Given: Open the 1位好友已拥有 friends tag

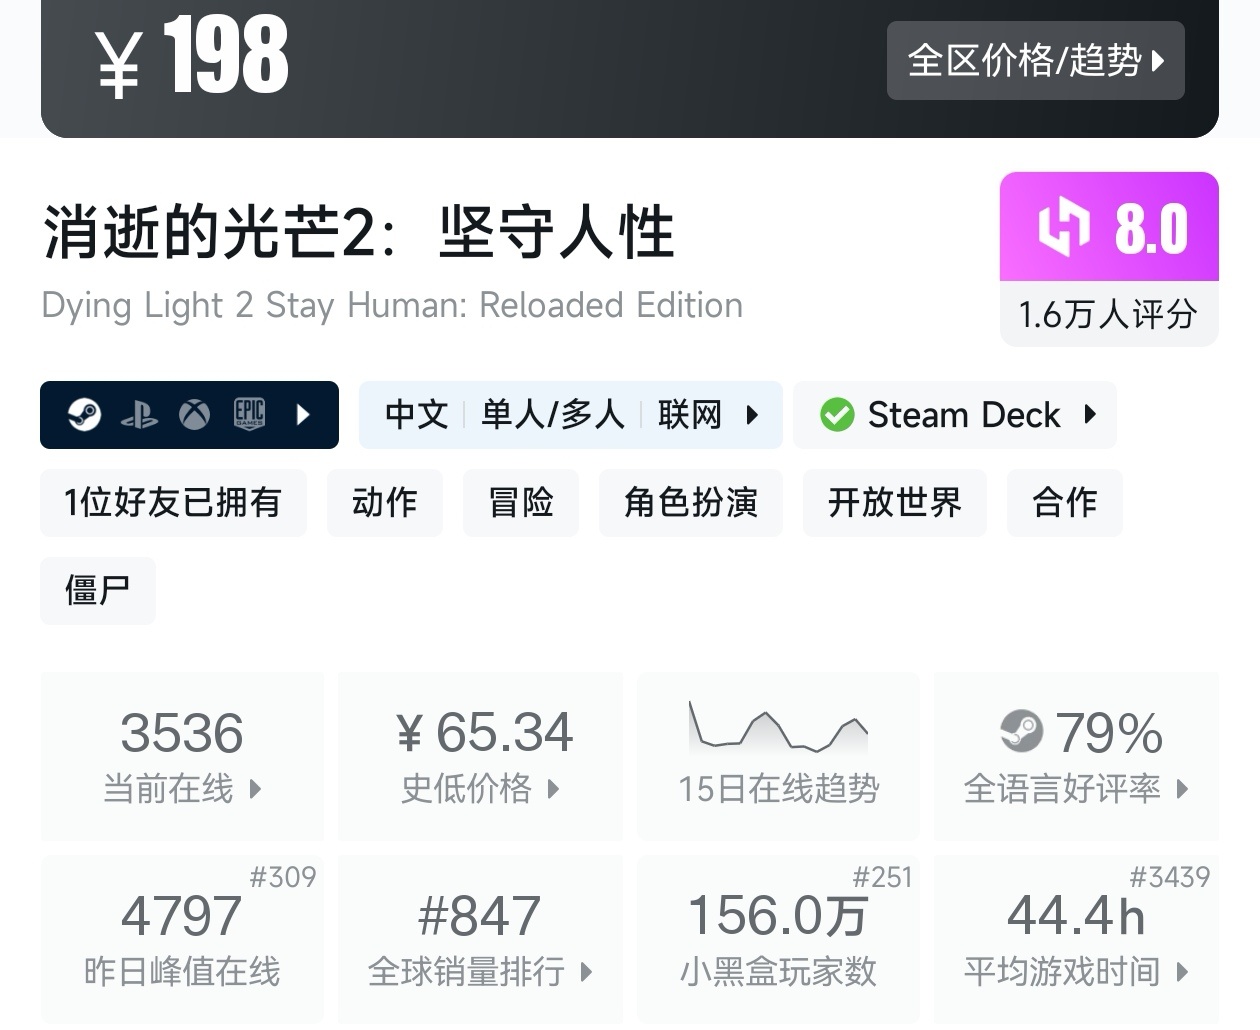Looking at the screenshot, I should 173,502.
